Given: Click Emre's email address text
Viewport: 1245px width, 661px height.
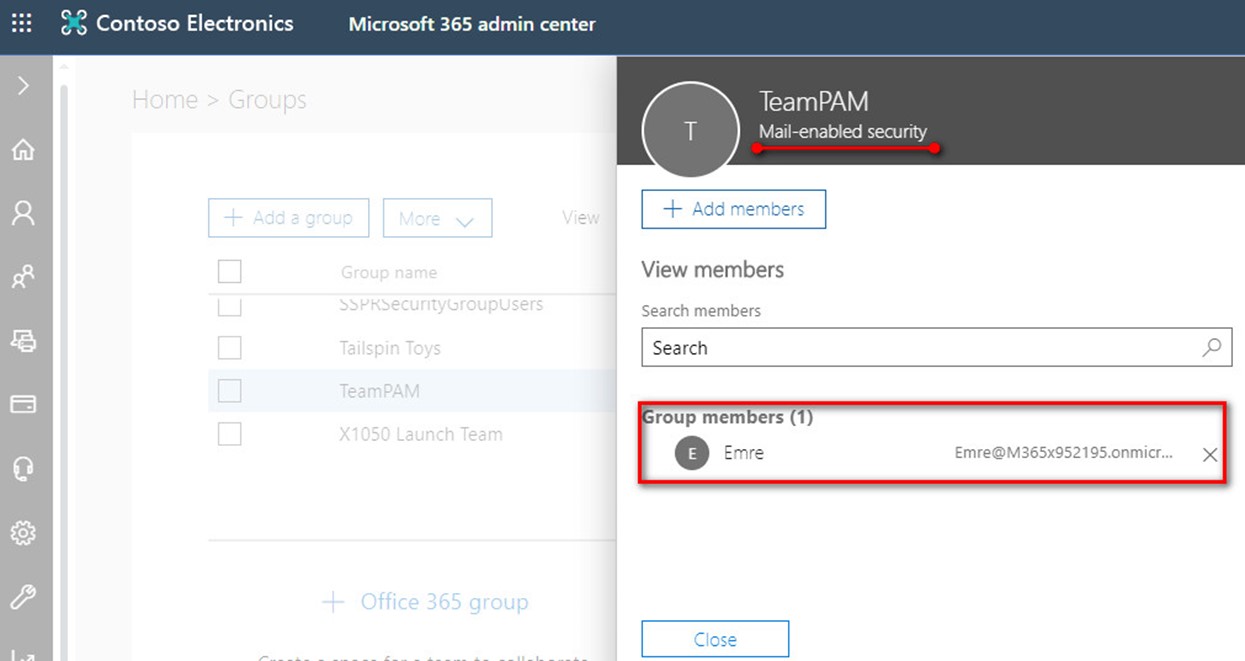Looking at the screenshot, I should tap(1064, 453).
